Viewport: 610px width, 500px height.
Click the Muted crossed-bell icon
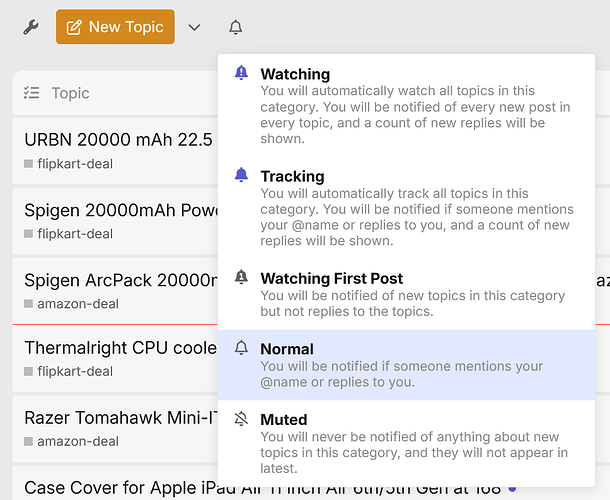click(x=241, y=419)
